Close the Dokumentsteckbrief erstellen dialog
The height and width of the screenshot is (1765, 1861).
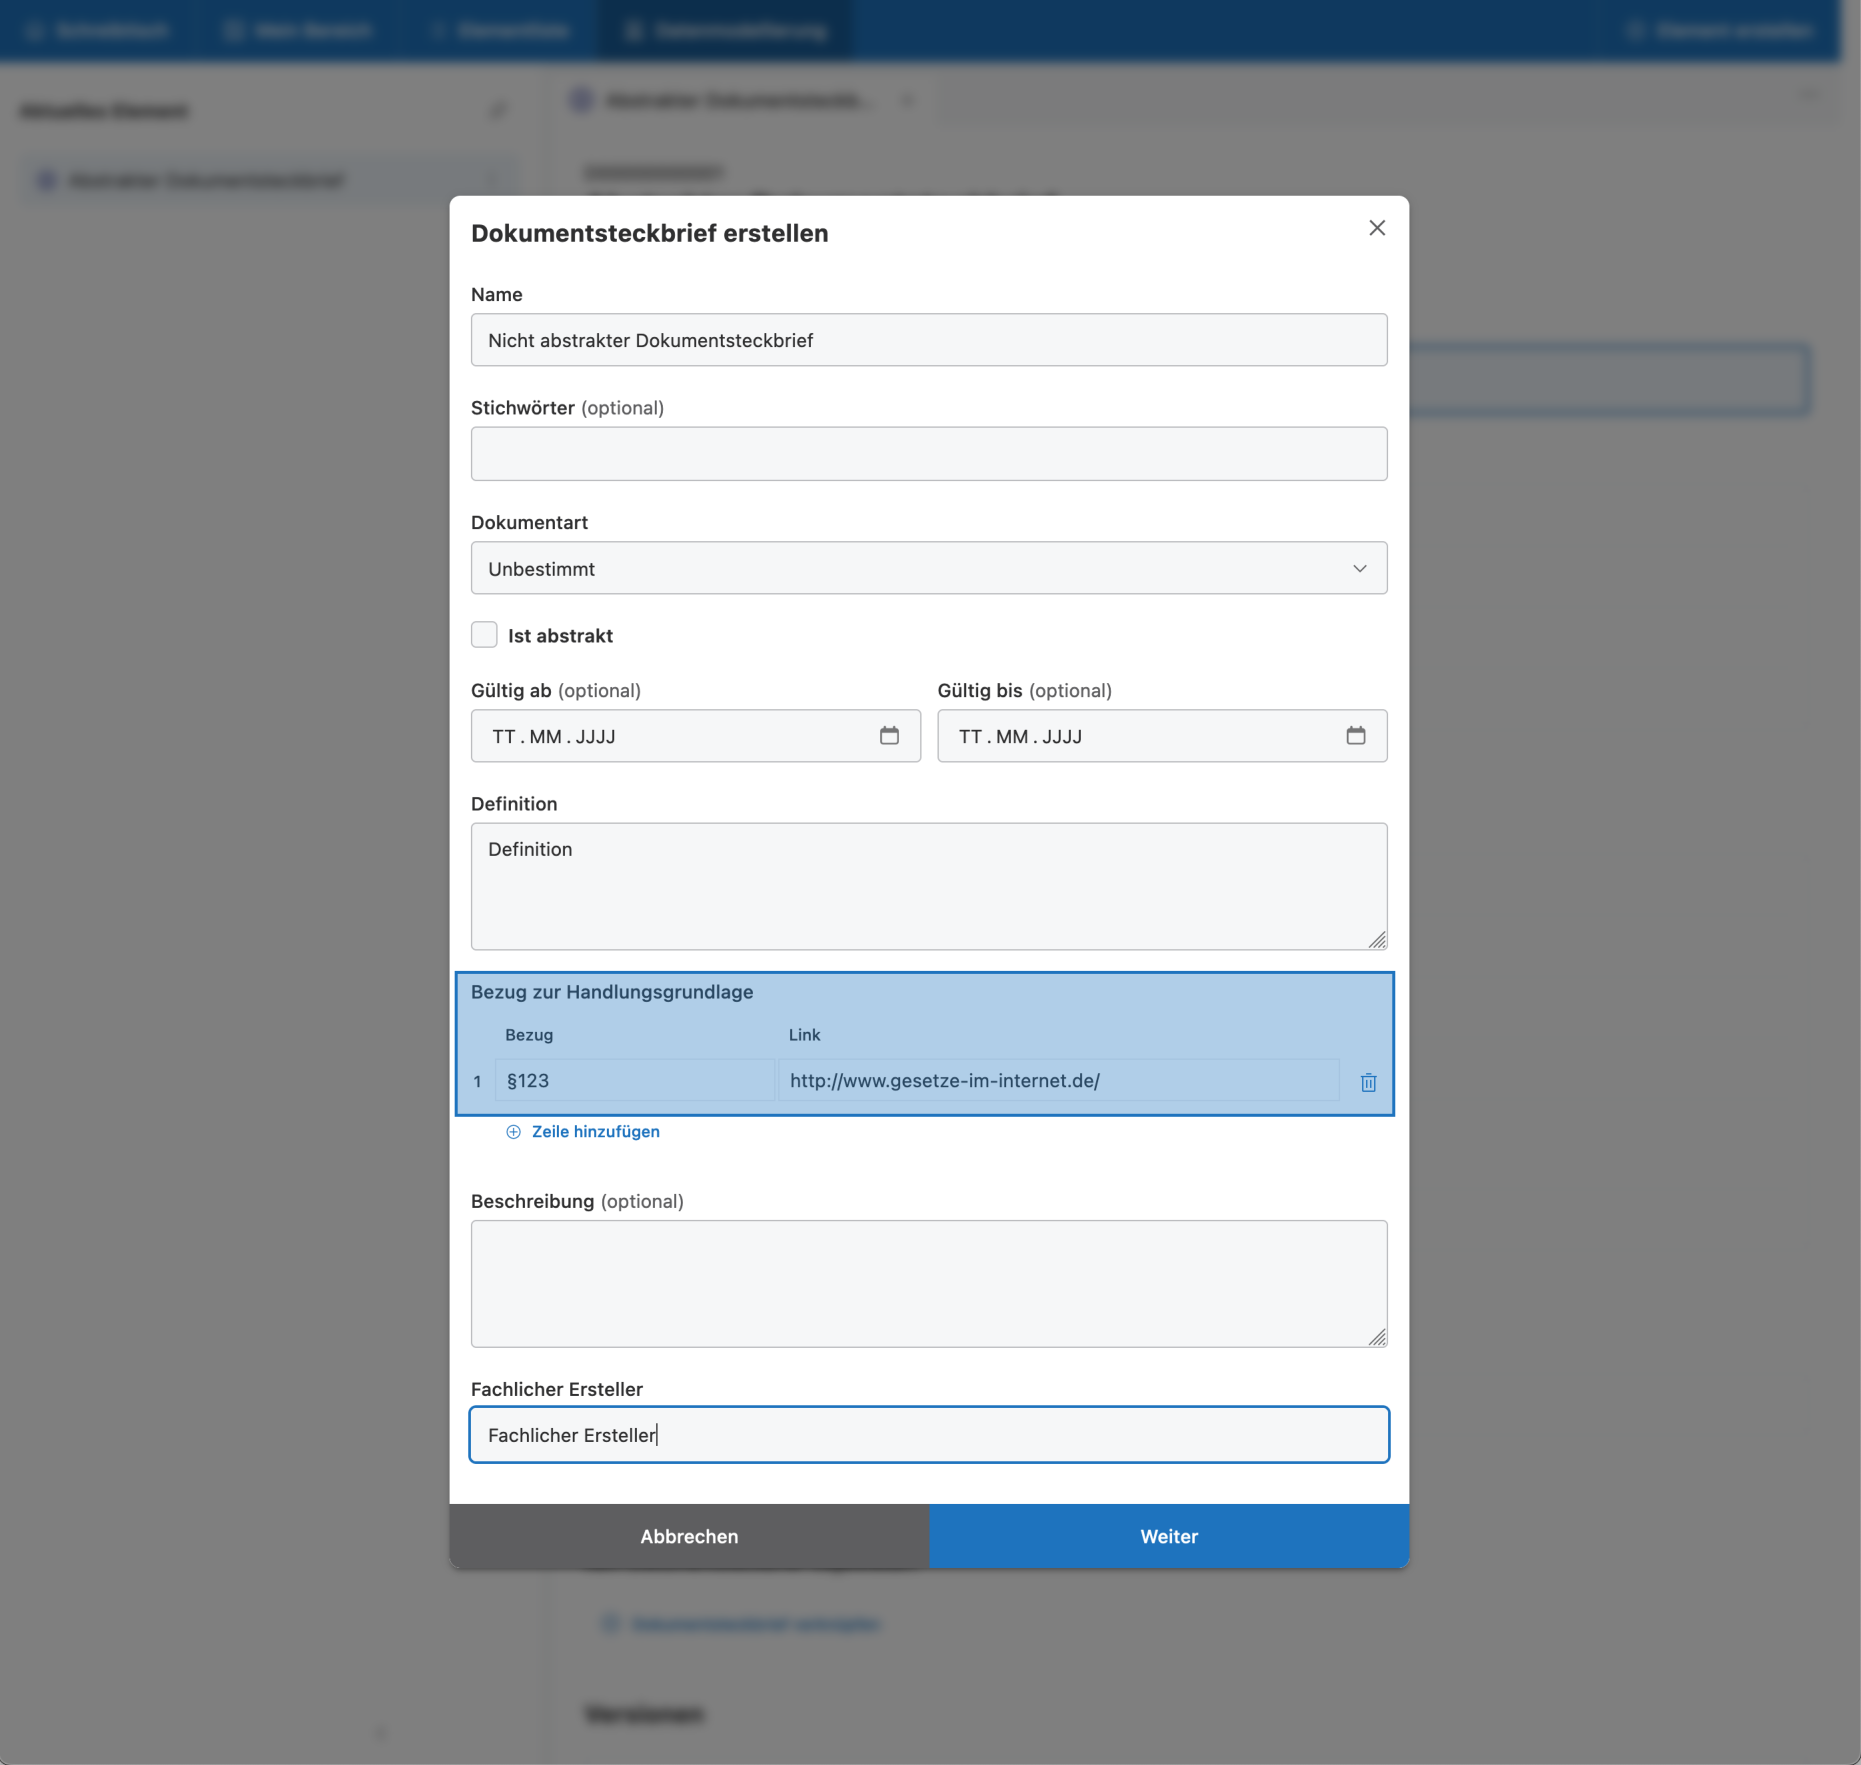pos(1377,228)
